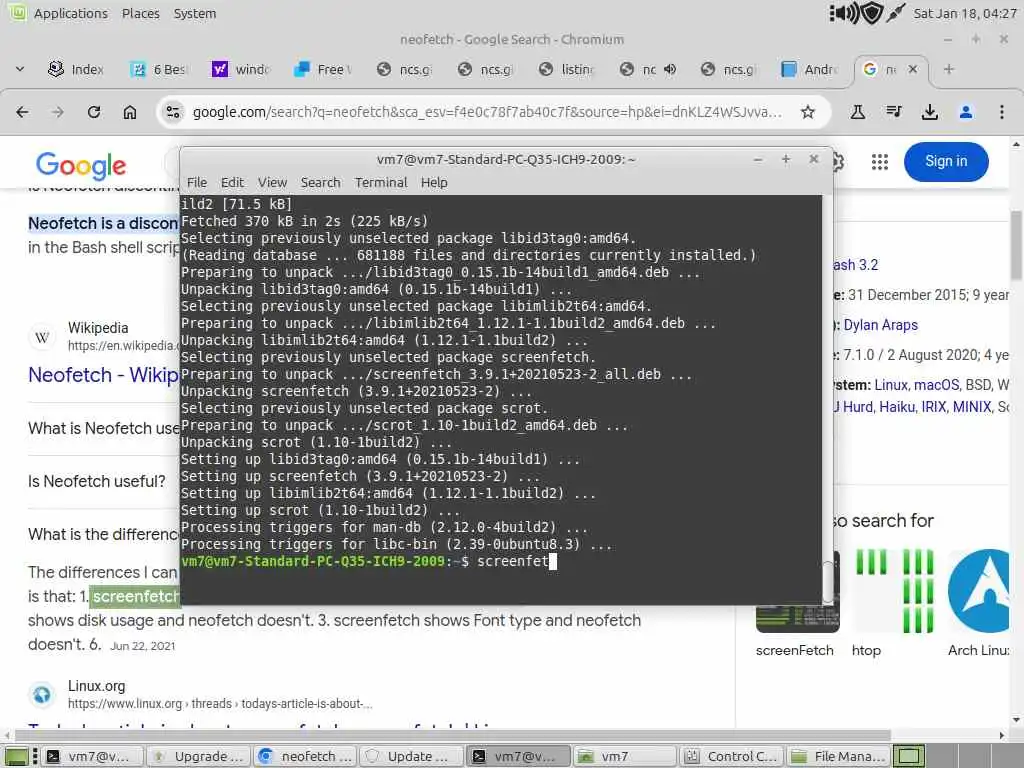The image size is (1024, 768).
Task: Expand 'What is Neofetch used for' question
Action: pos(103,428)
